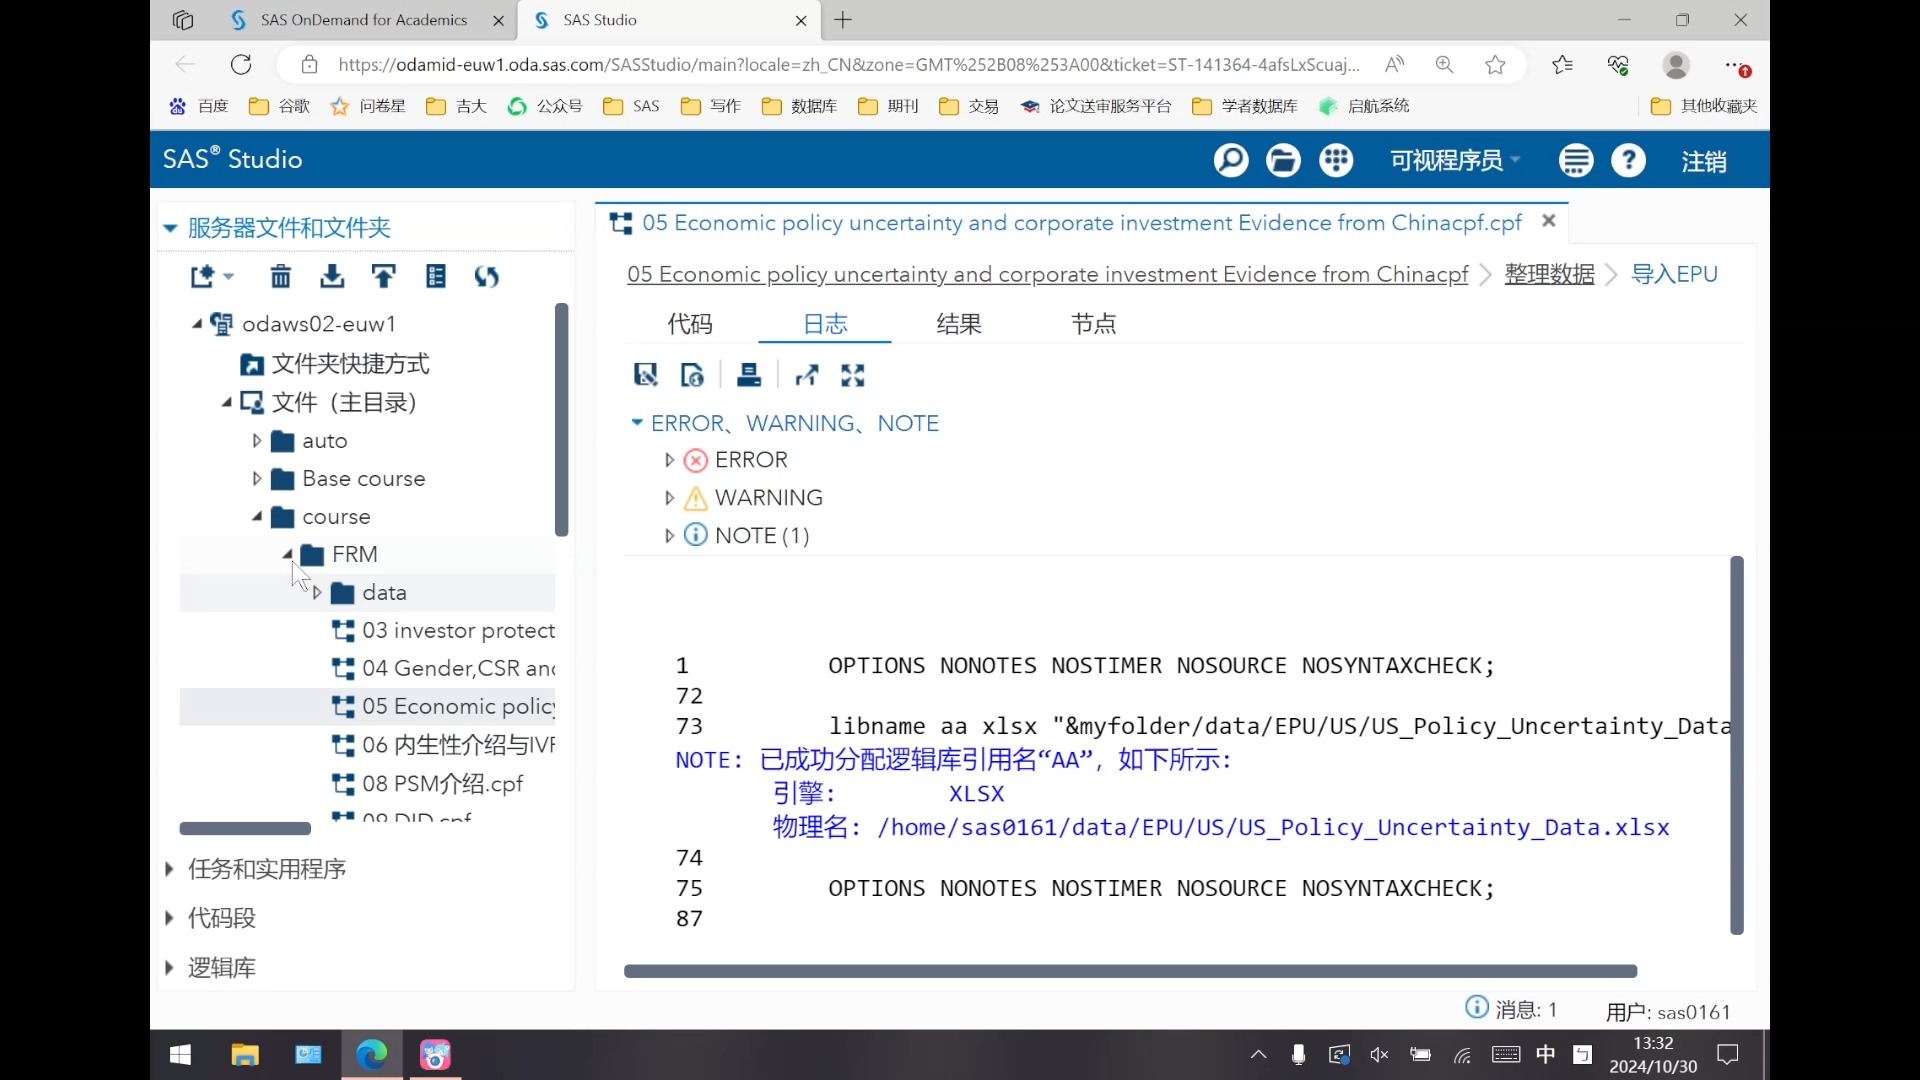Collapse the course folder
1920x1080 pixels.
pos(257,516)
